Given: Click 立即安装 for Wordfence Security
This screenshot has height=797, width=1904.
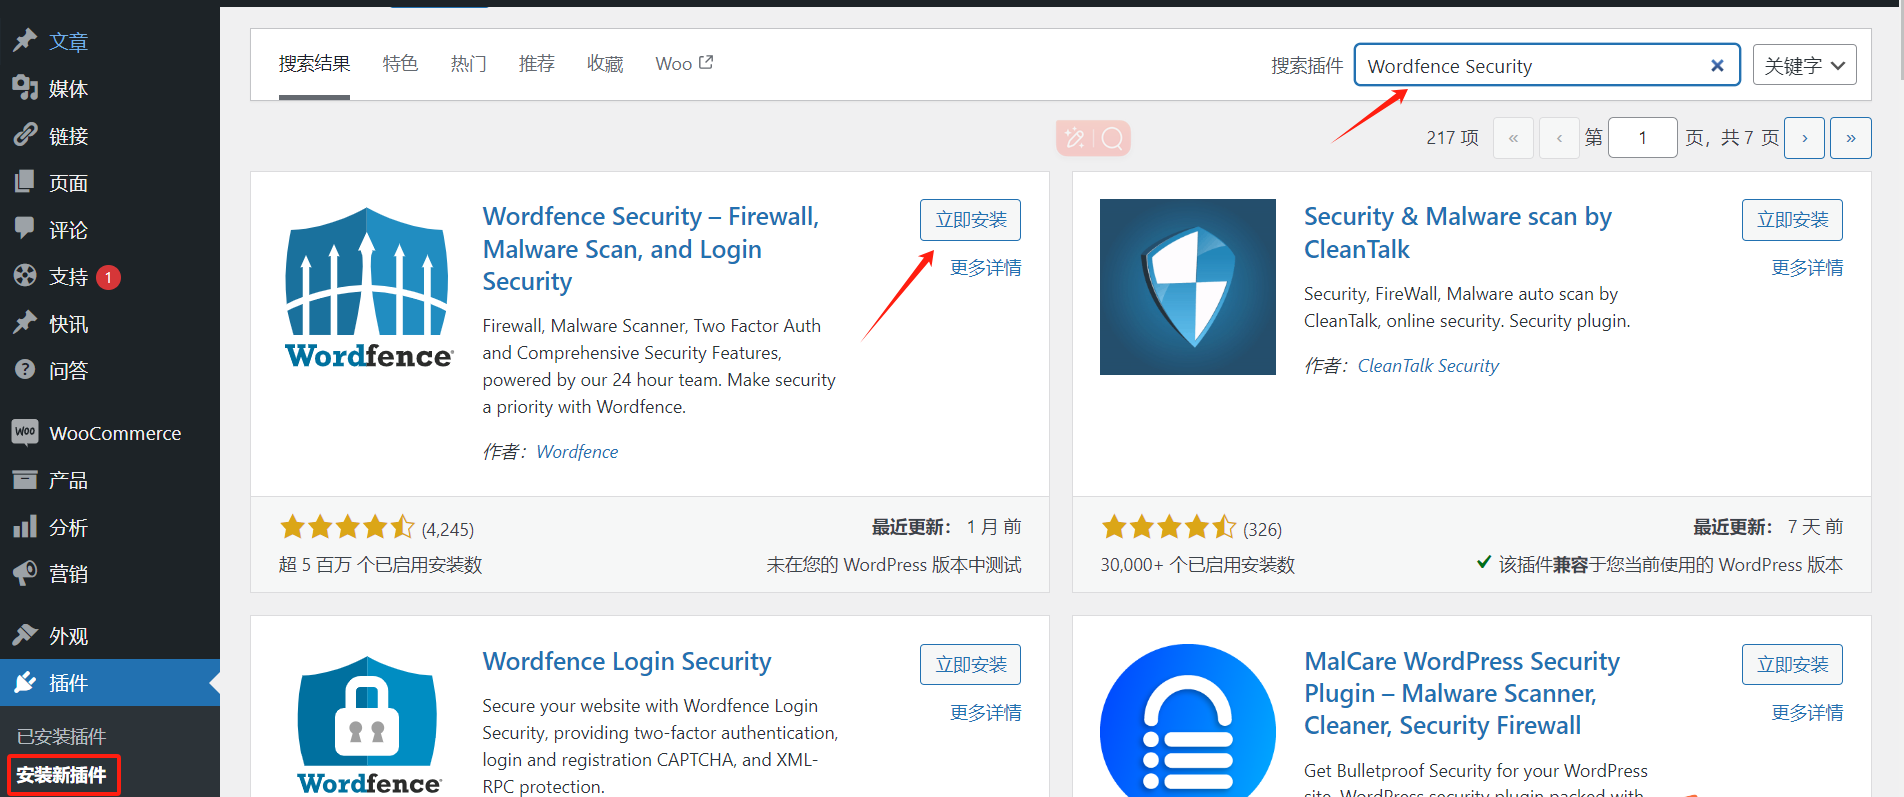Looking at the screenshot, I should pos(969,219).
